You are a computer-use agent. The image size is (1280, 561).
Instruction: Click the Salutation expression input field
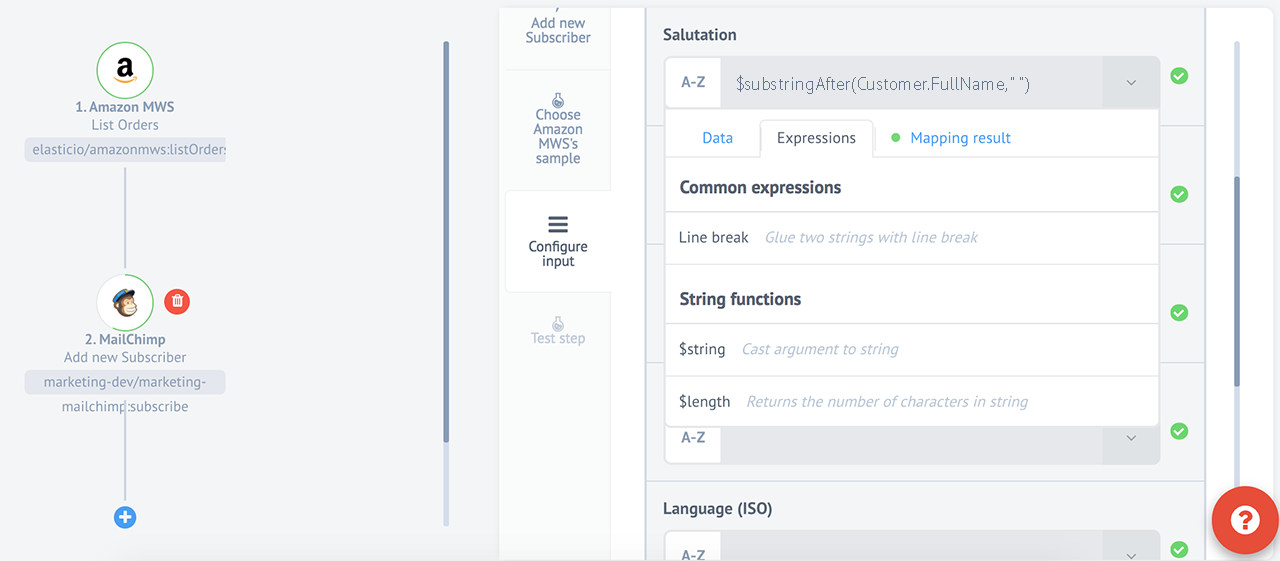912,83
